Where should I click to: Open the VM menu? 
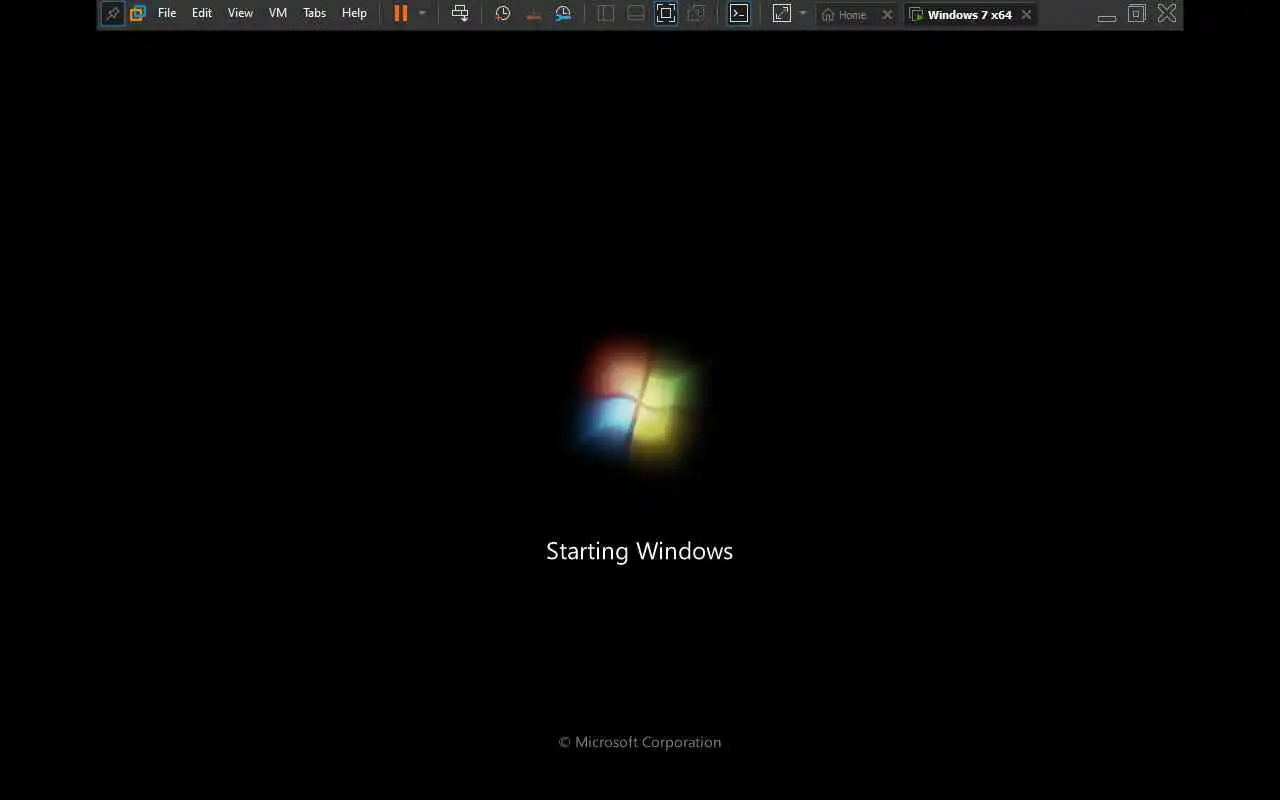pos(278,14)
